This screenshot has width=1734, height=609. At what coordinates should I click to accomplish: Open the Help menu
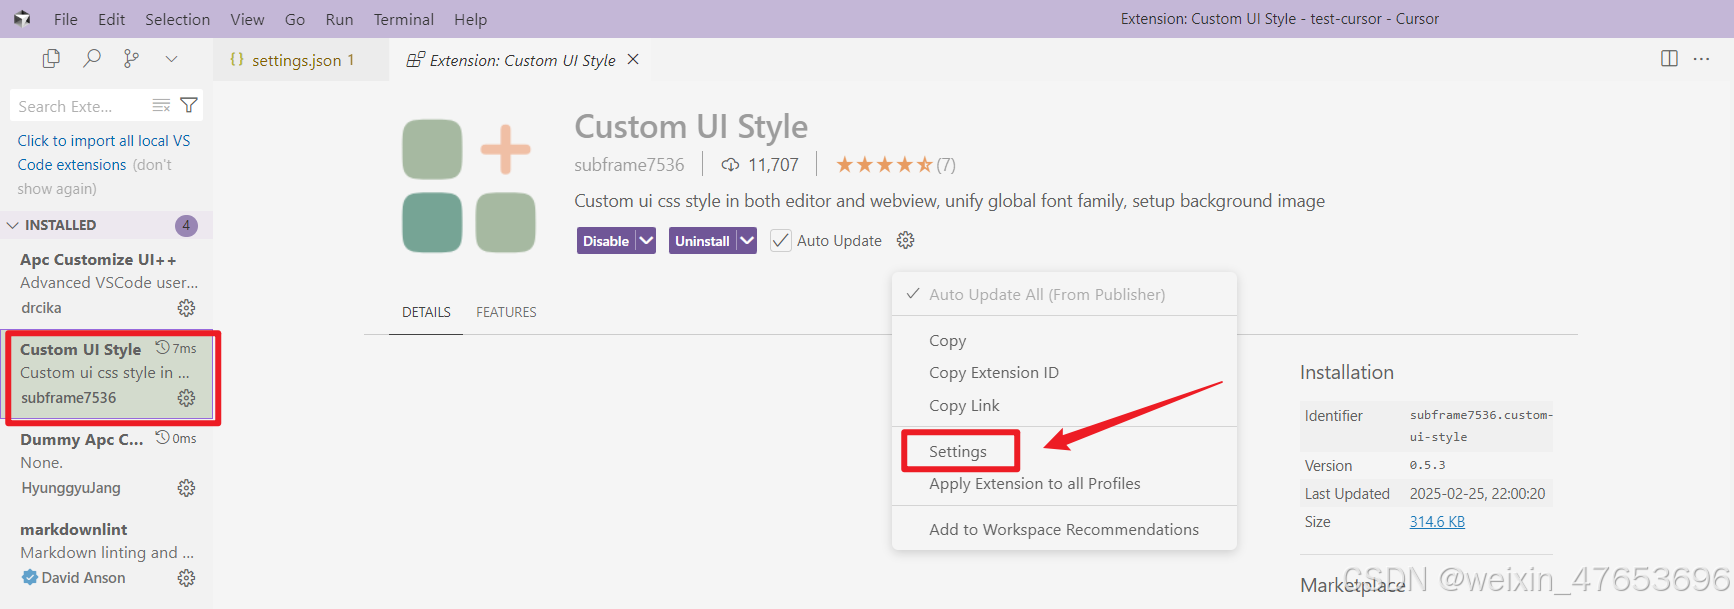coord(470,19)
